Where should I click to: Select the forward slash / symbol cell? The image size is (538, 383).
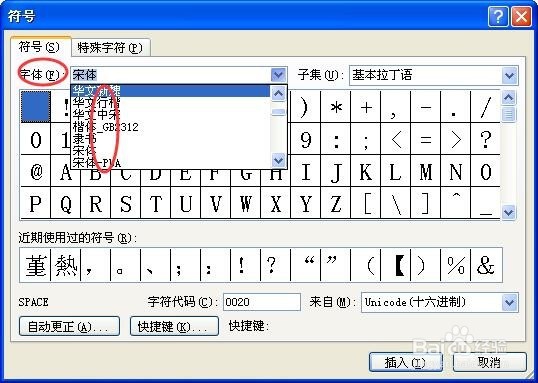pos(486,107)
